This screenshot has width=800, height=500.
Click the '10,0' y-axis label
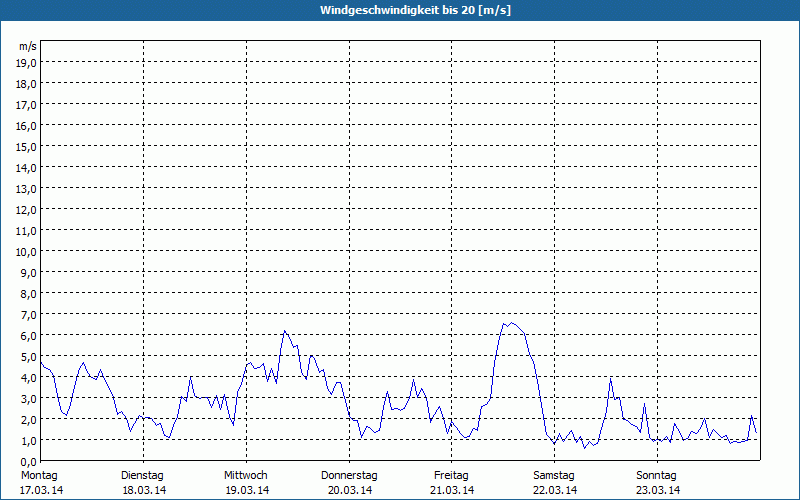click(26, 252)
